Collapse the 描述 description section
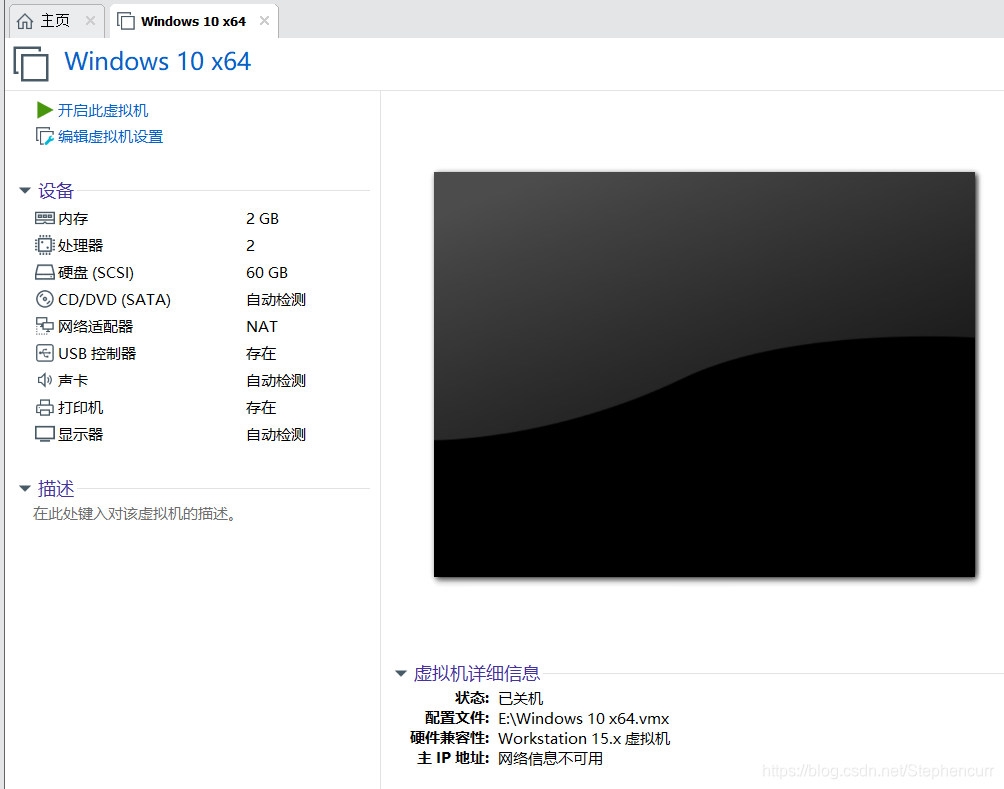The image size is (1004, 789). pyautogui.click(x=25, y=488)
